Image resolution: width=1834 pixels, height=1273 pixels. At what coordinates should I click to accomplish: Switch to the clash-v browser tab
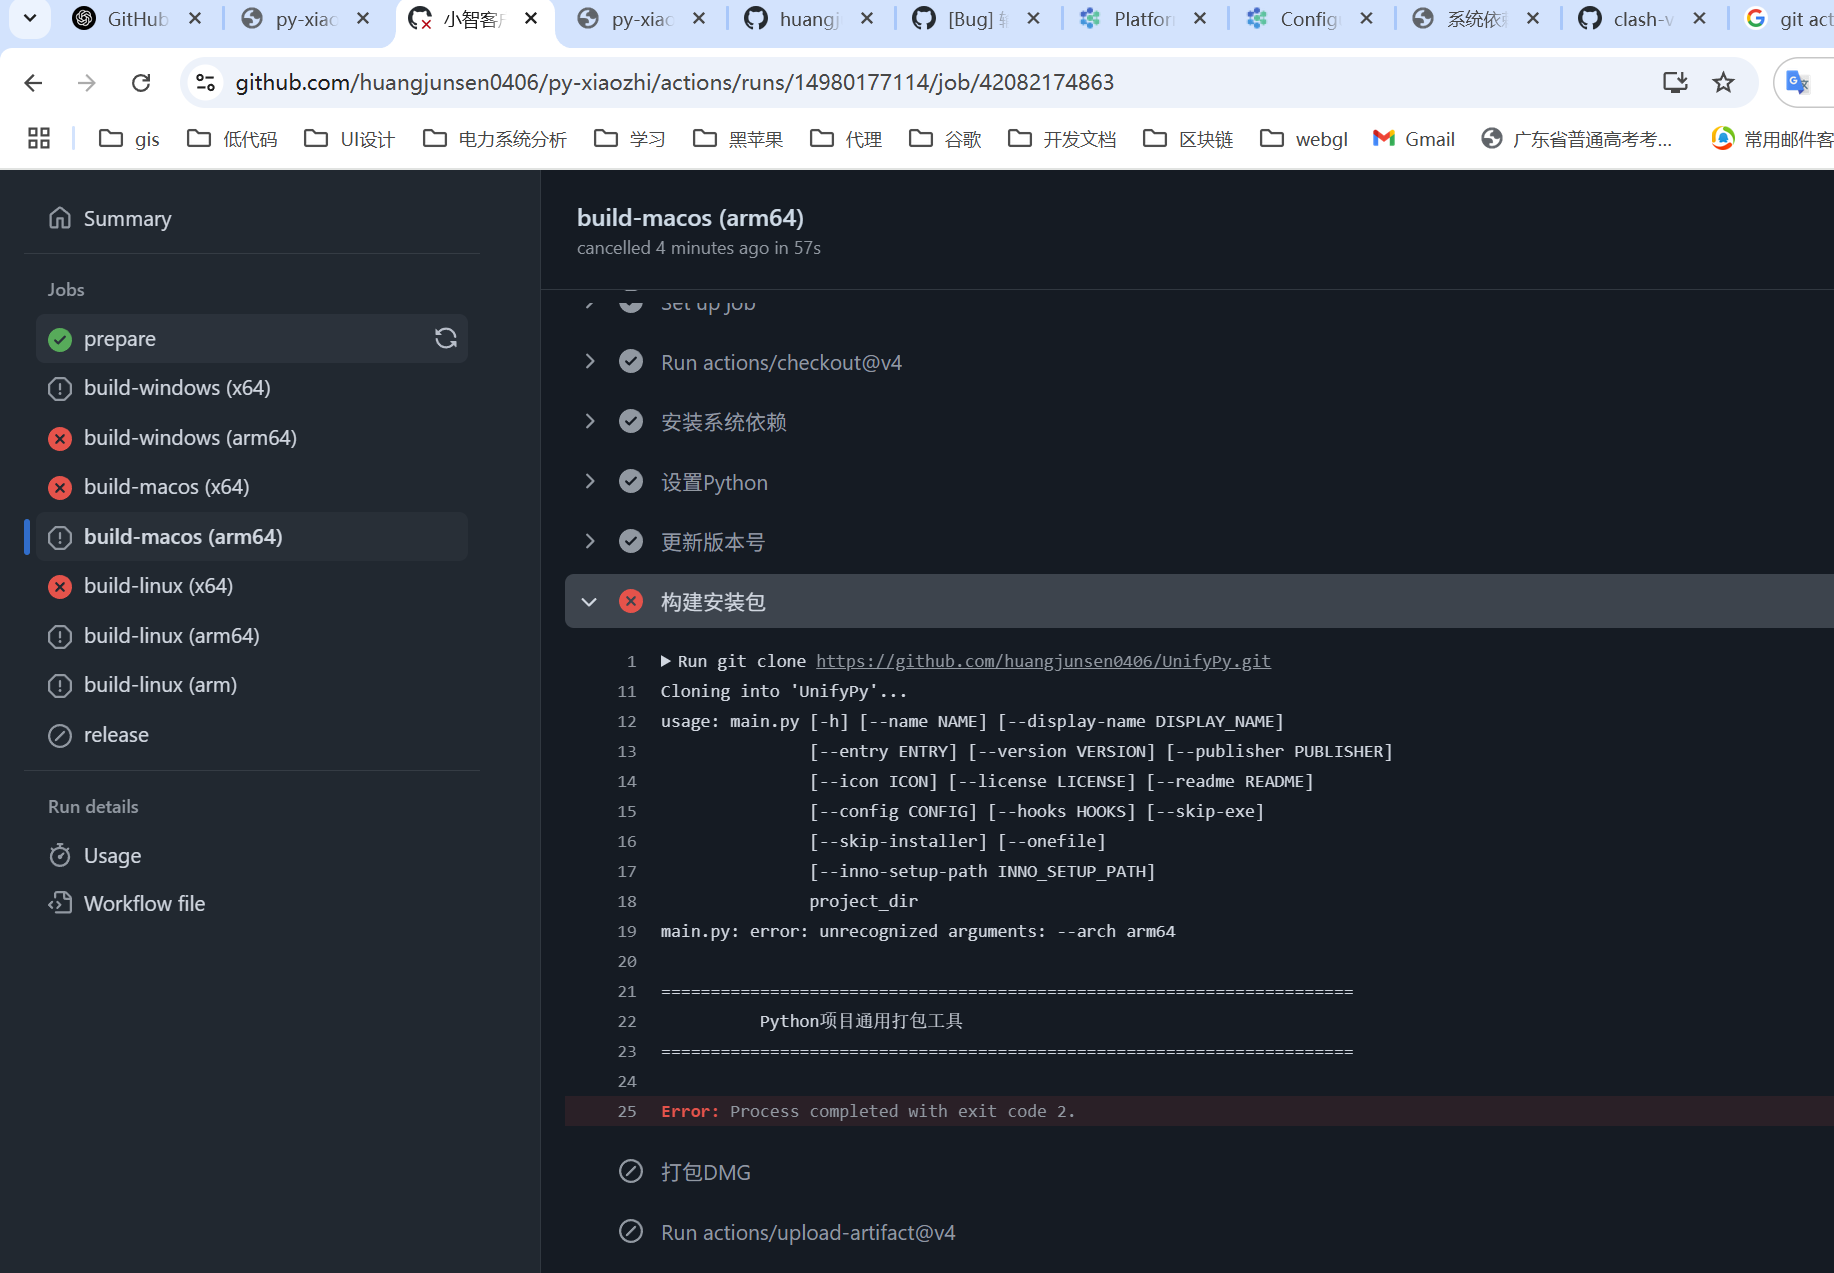1640,19
